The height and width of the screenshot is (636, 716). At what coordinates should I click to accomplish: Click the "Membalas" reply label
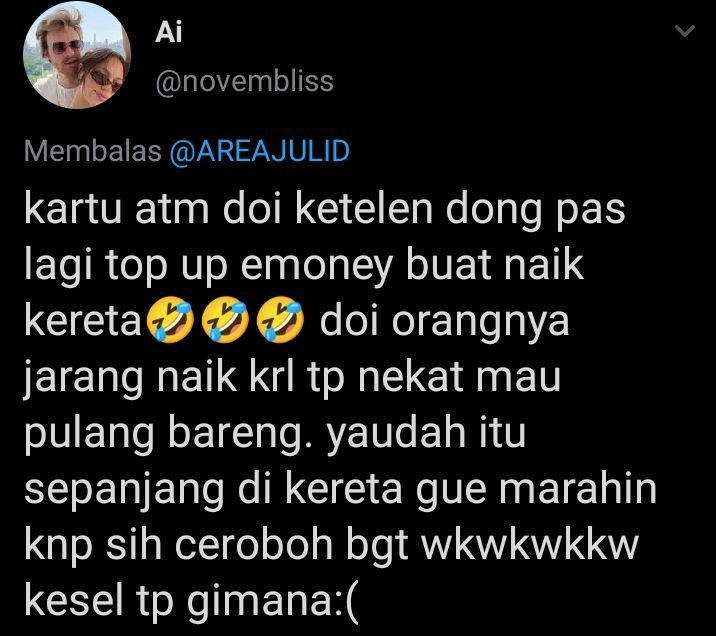(x=93, y=151)
